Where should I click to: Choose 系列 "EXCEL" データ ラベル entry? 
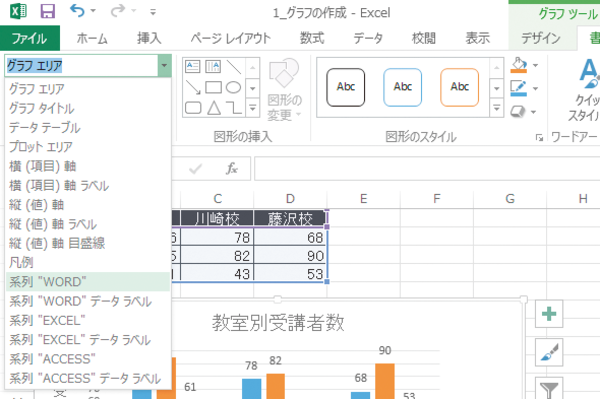coord(88,340)
